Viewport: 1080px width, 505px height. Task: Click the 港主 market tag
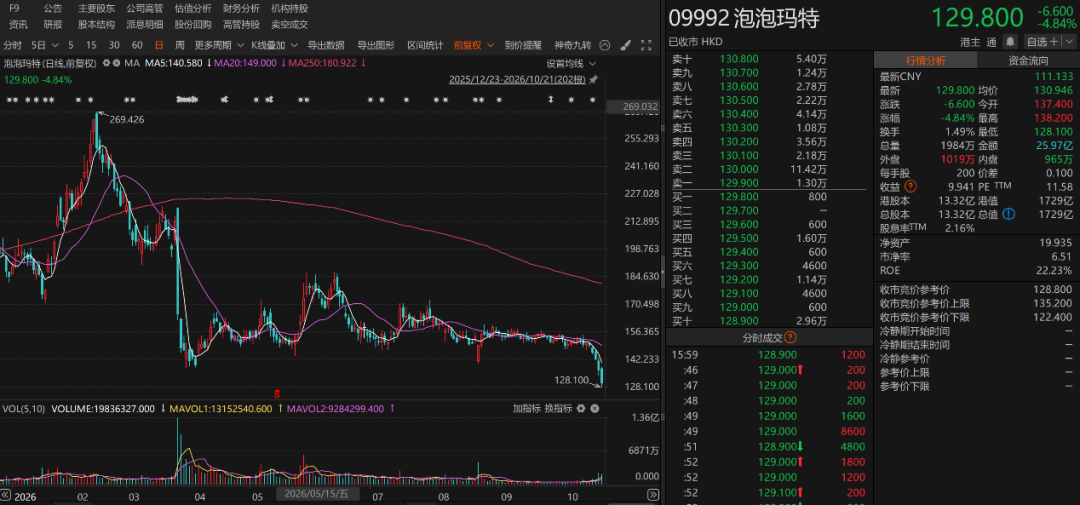click(x=970, y=41)
